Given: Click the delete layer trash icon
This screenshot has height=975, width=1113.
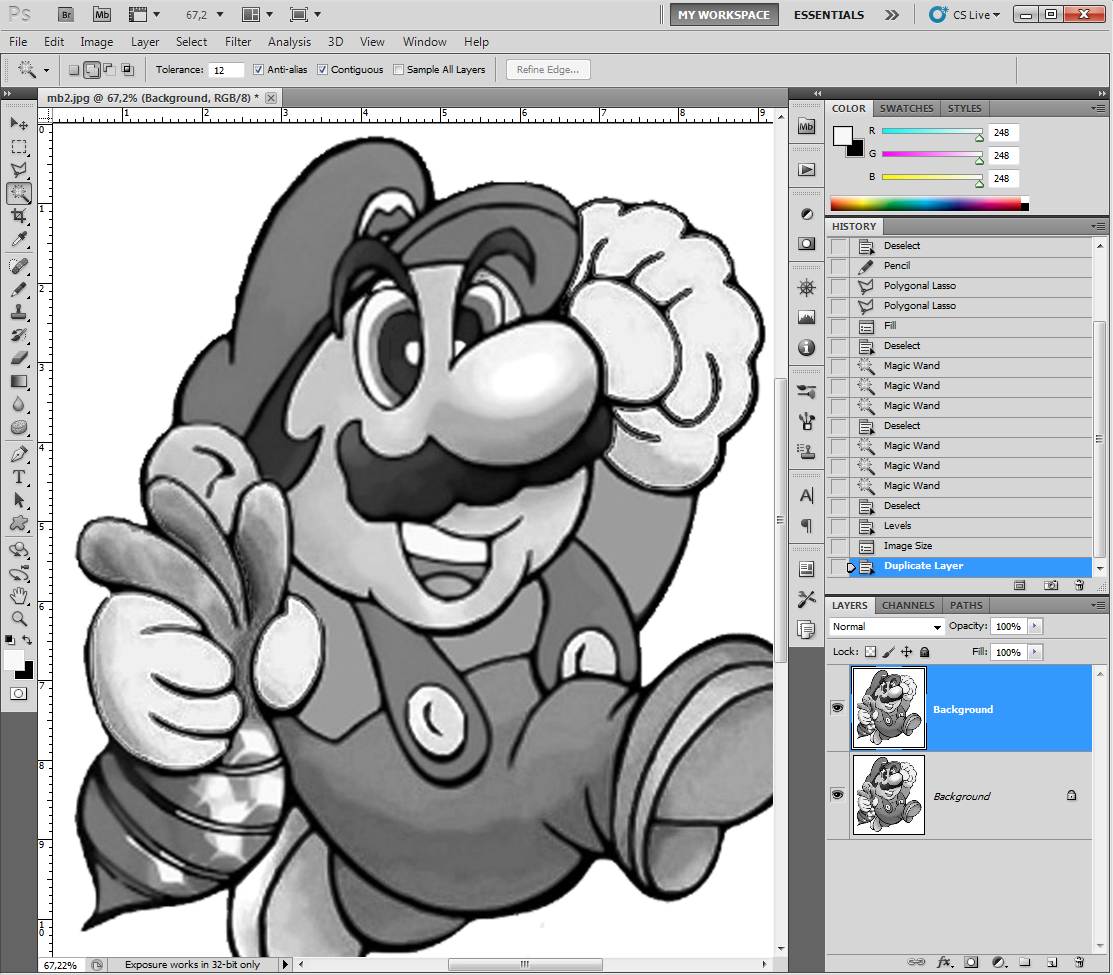Looking at the screenshot, I should [x=1079, y=962].
